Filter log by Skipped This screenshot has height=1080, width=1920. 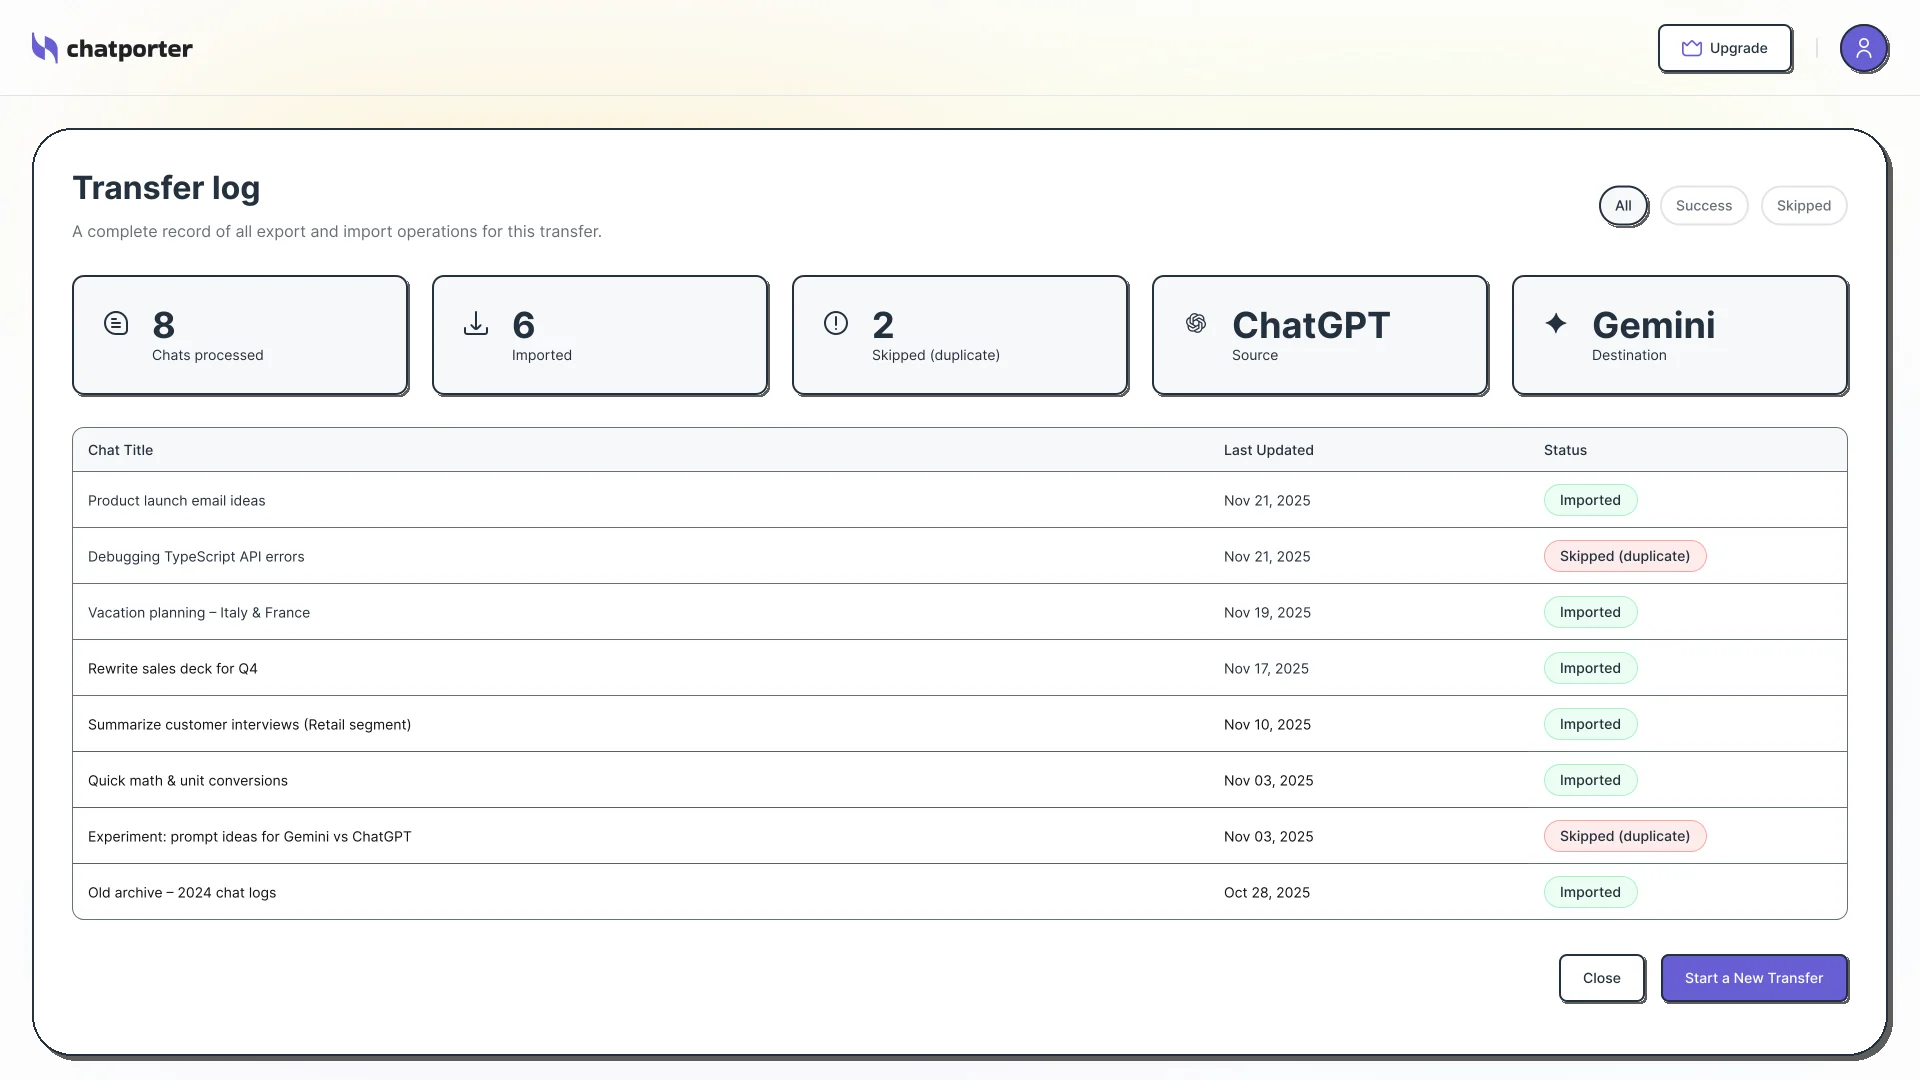pyautogui.click(x=1803, y=206)
